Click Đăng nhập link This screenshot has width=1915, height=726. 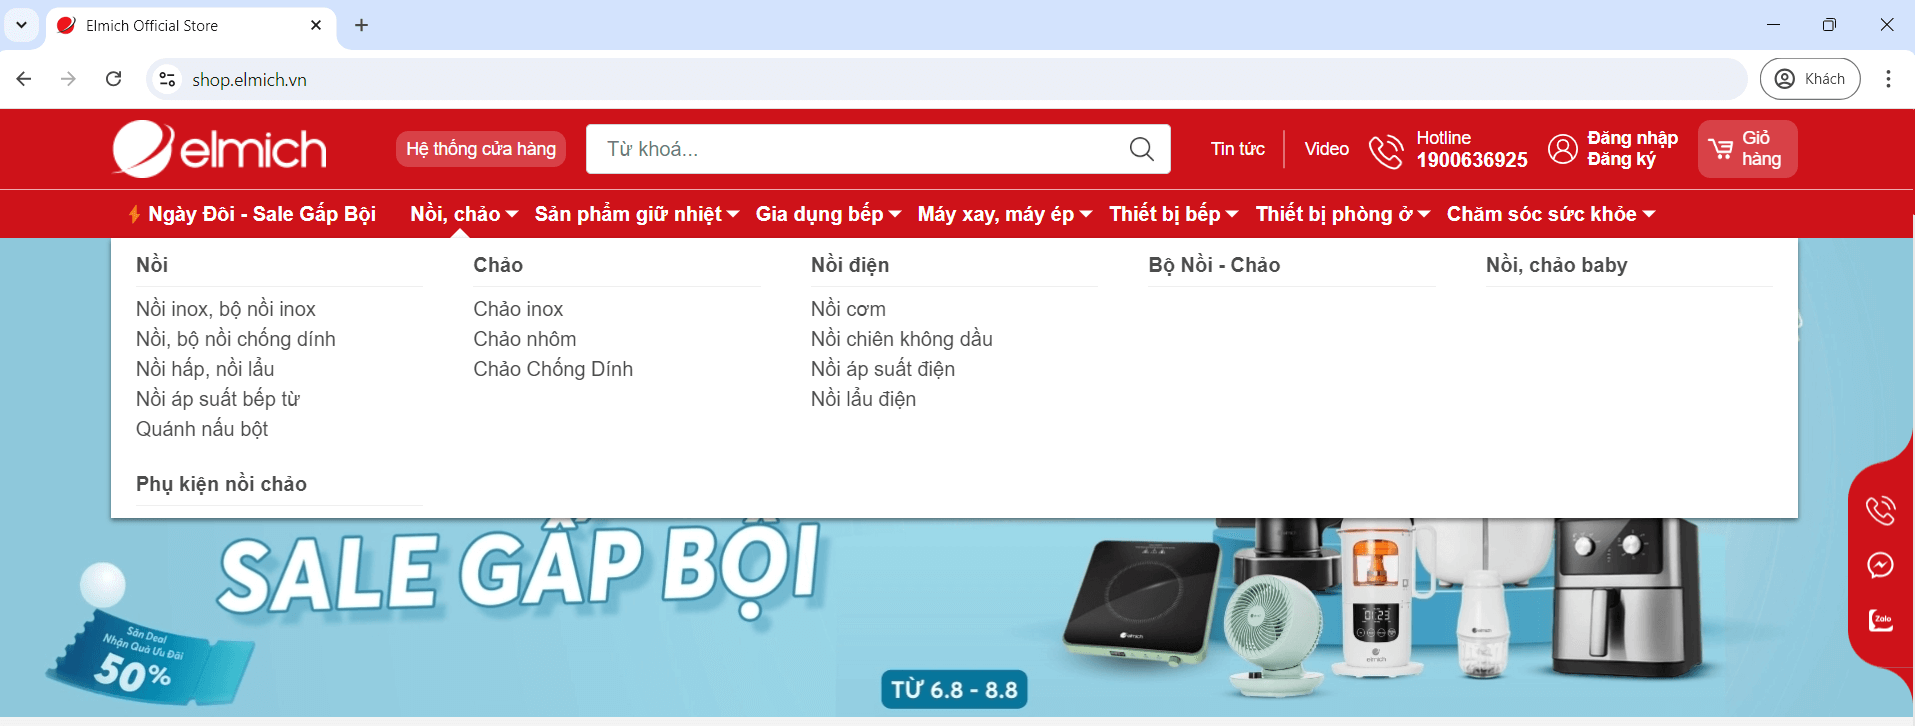1633,138
